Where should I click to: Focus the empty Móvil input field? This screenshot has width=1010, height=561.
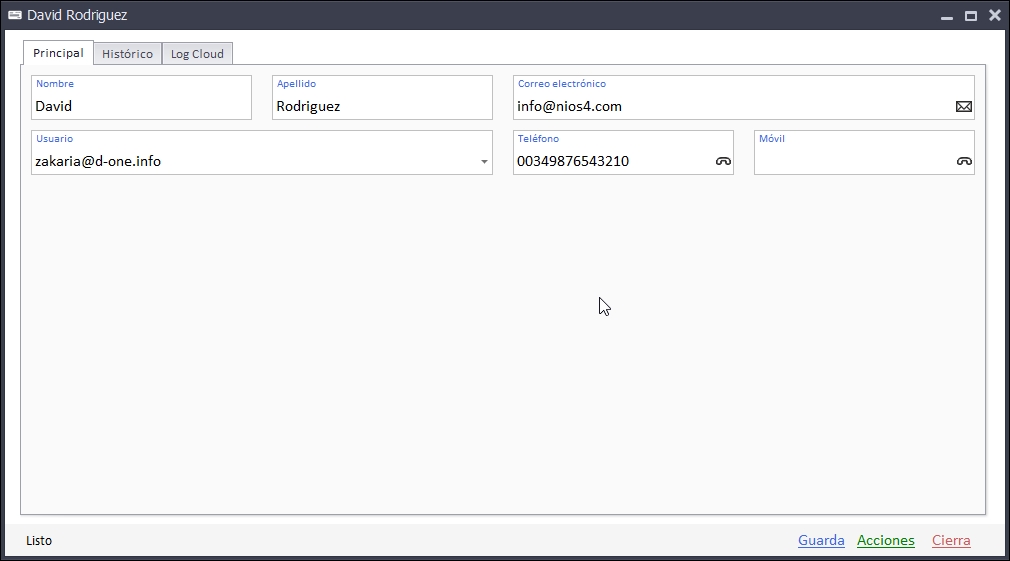[850, 161]
